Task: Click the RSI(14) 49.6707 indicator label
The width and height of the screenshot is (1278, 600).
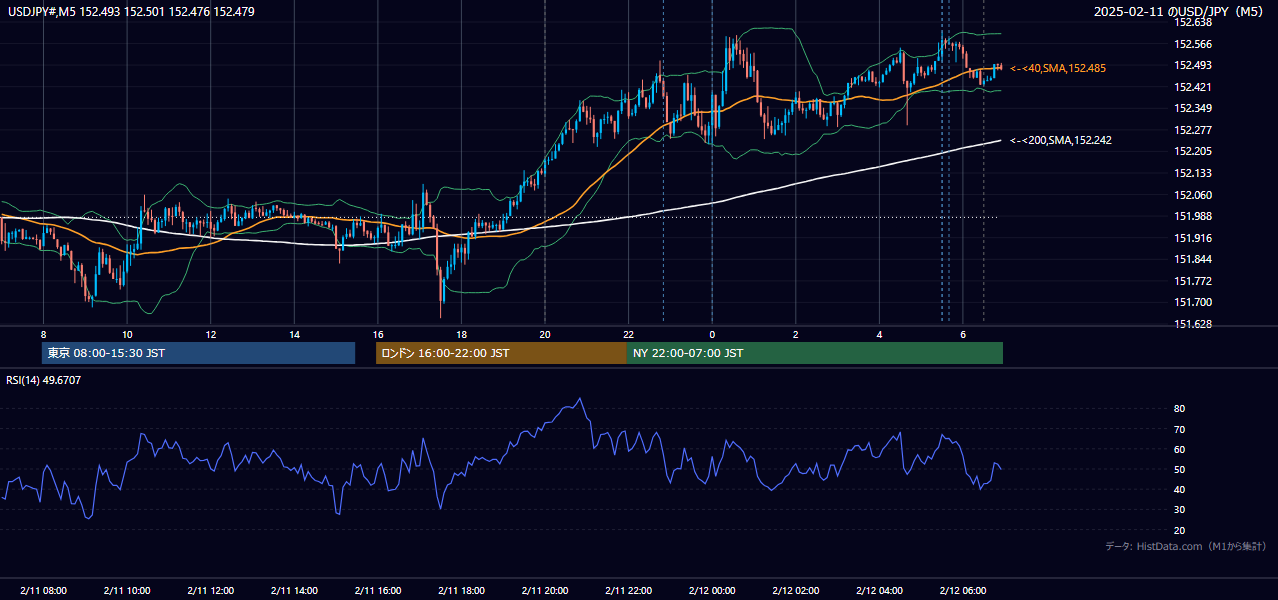Action: click(44, 380)
